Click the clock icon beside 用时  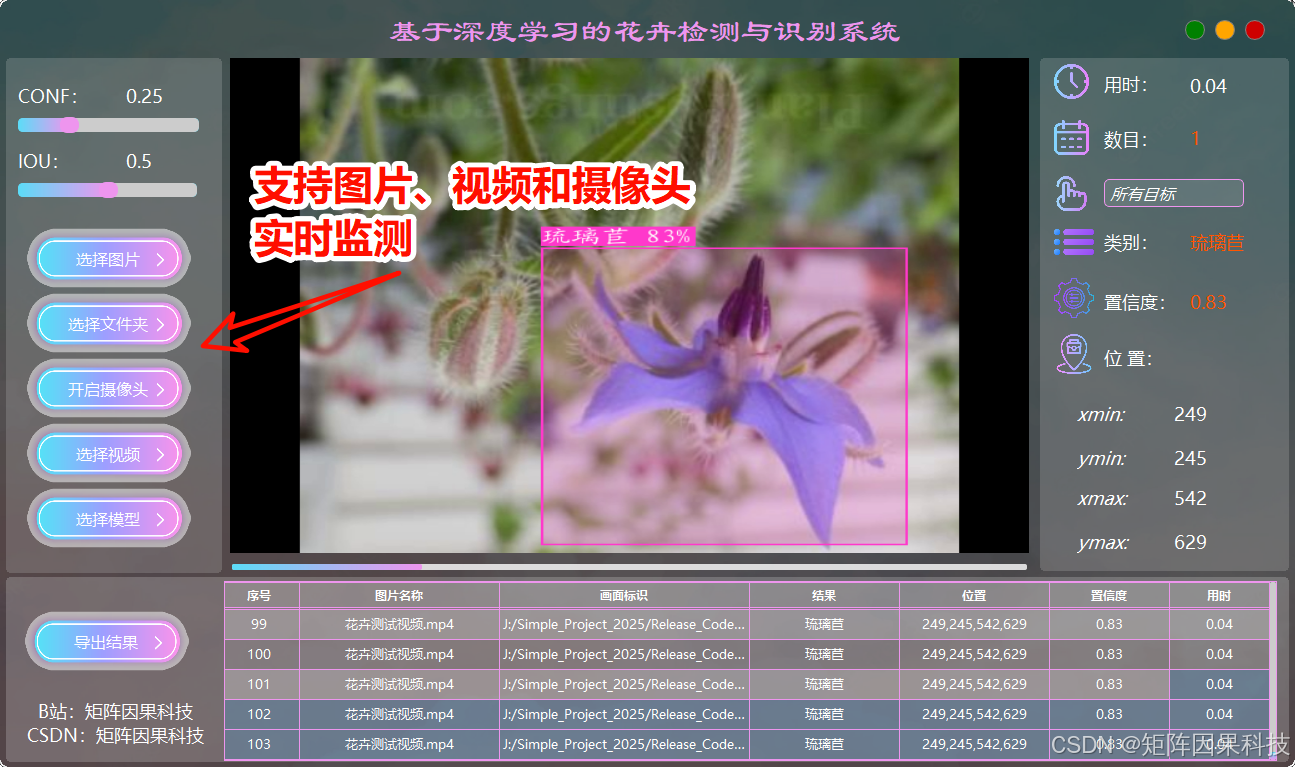click(x=1071, y=82)
